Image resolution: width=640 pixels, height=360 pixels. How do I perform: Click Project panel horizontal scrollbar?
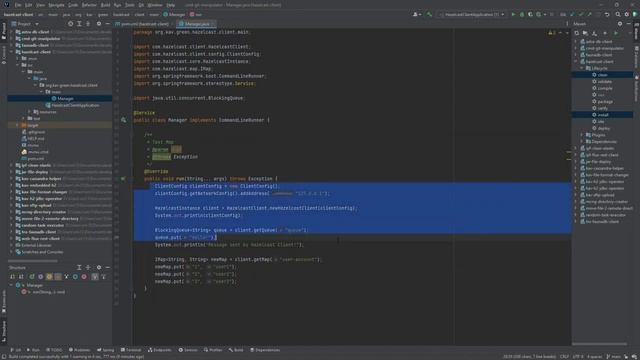[33, 261]
